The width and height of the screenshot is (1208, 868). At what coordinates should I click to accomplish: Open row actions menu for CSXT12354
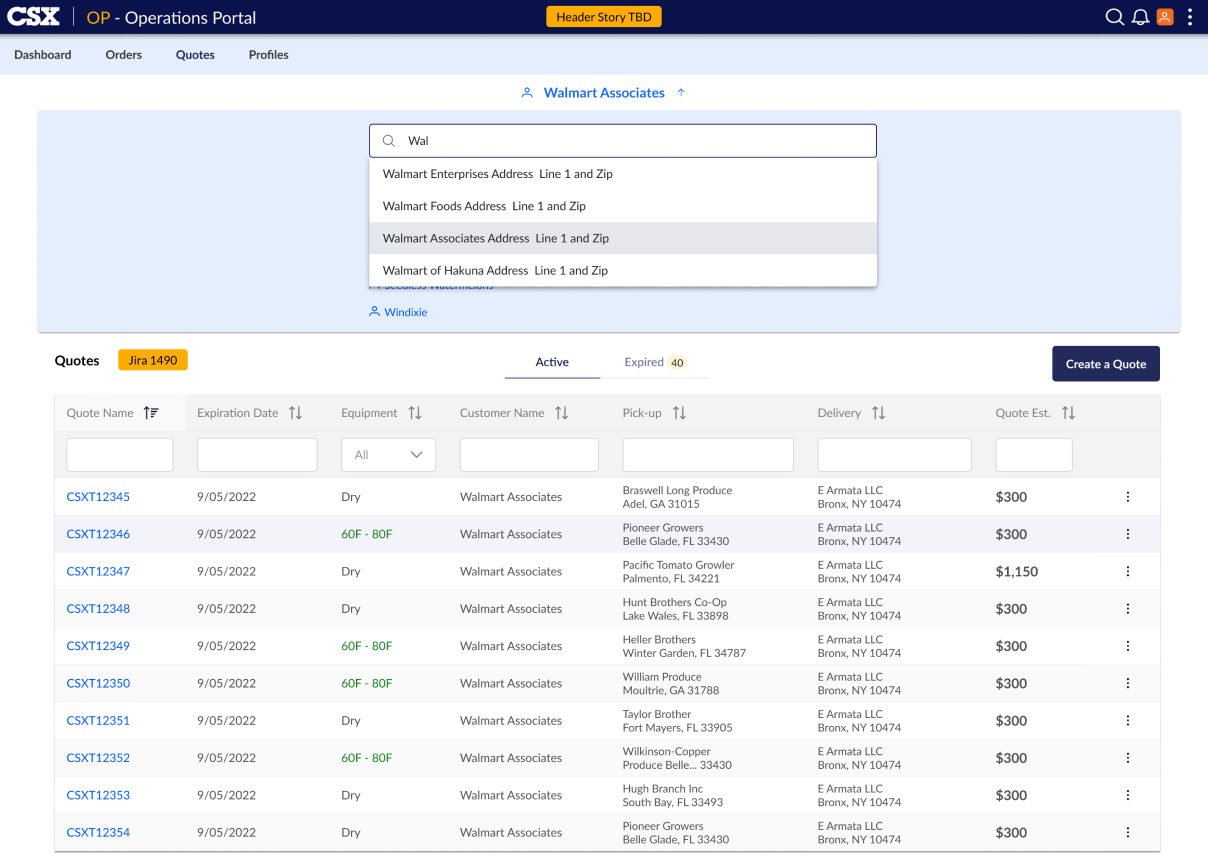click(1128, 833)
